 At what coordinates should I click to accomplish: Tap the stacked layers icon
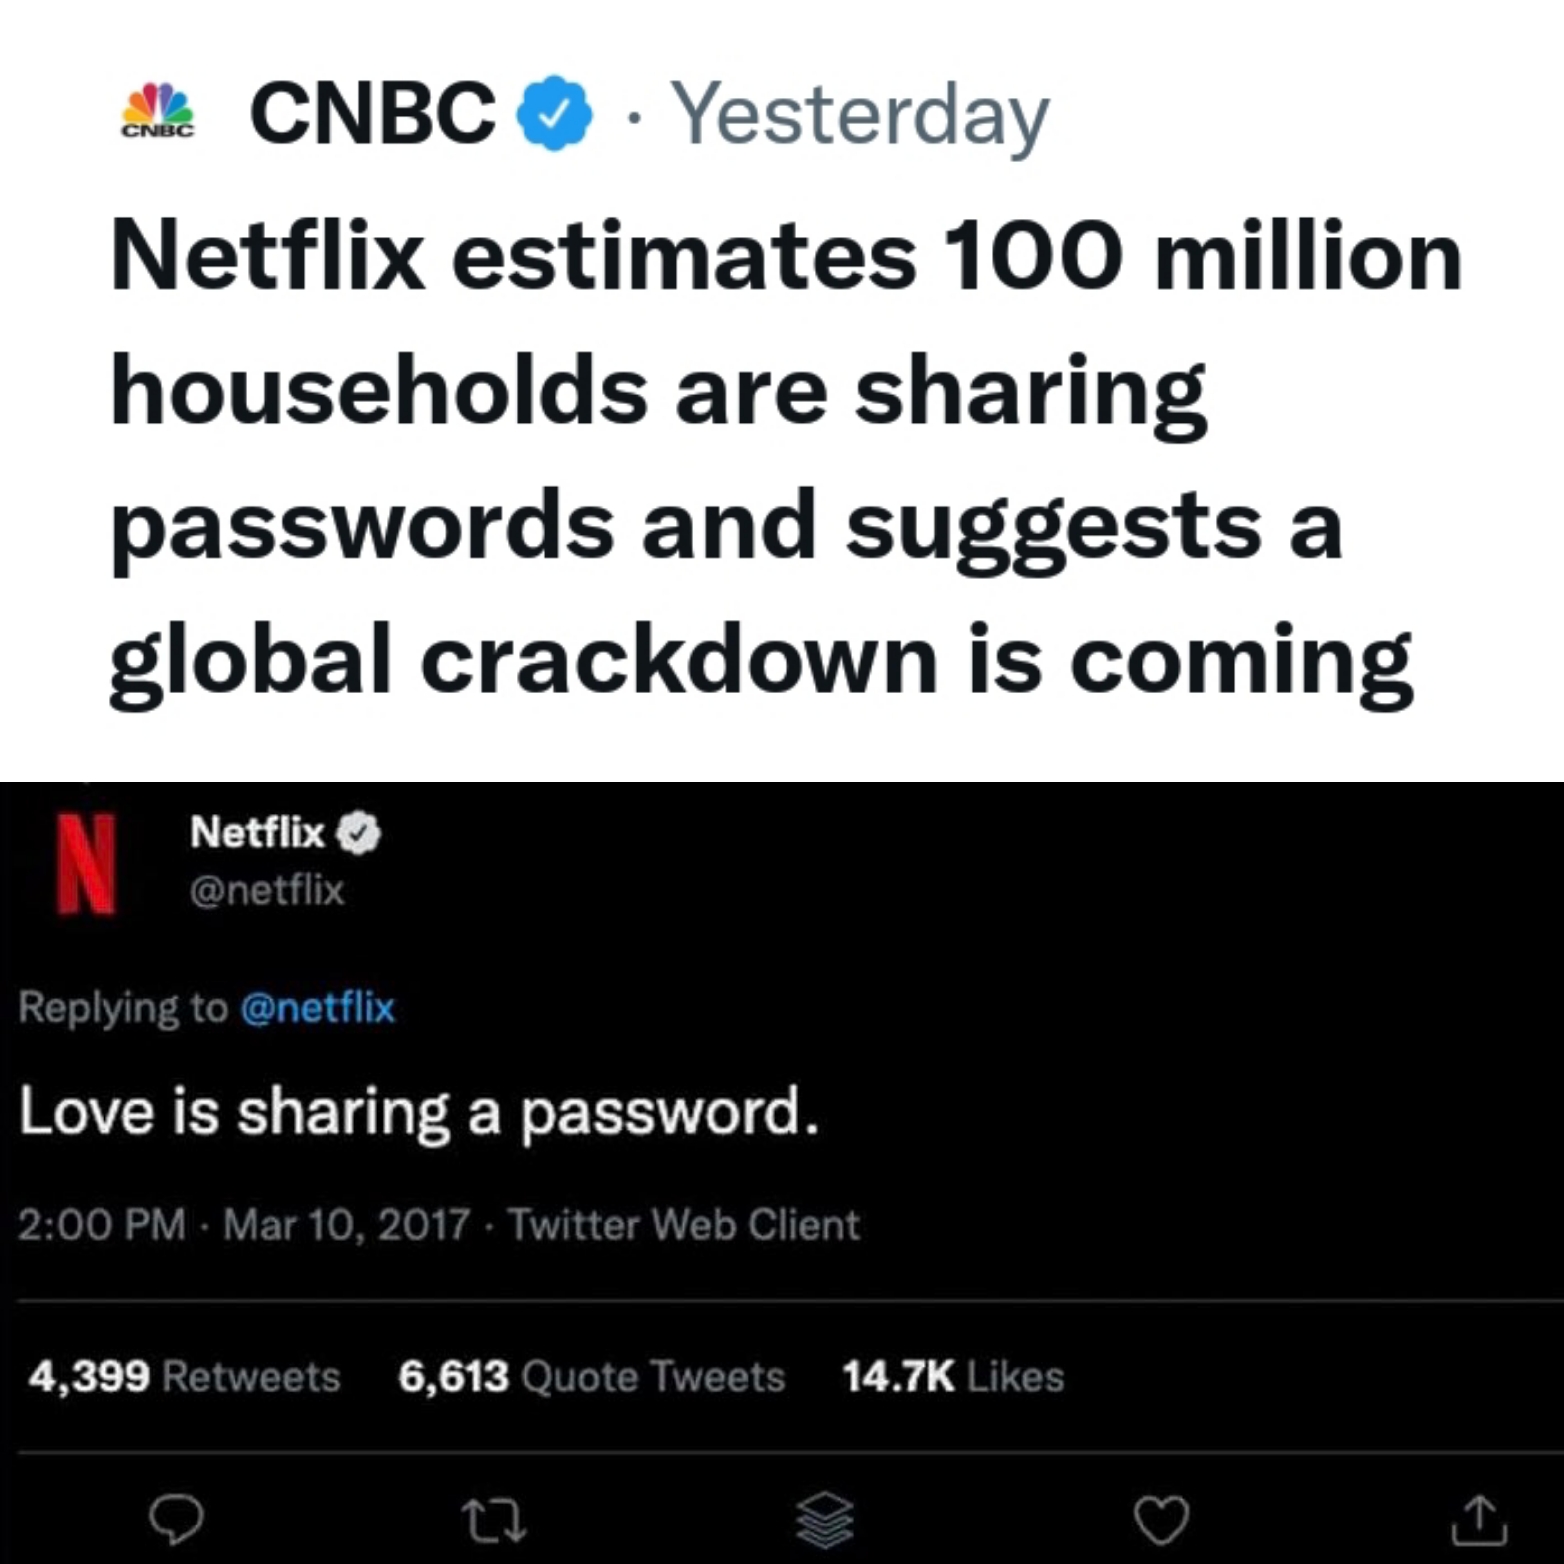click(824, 1520)
